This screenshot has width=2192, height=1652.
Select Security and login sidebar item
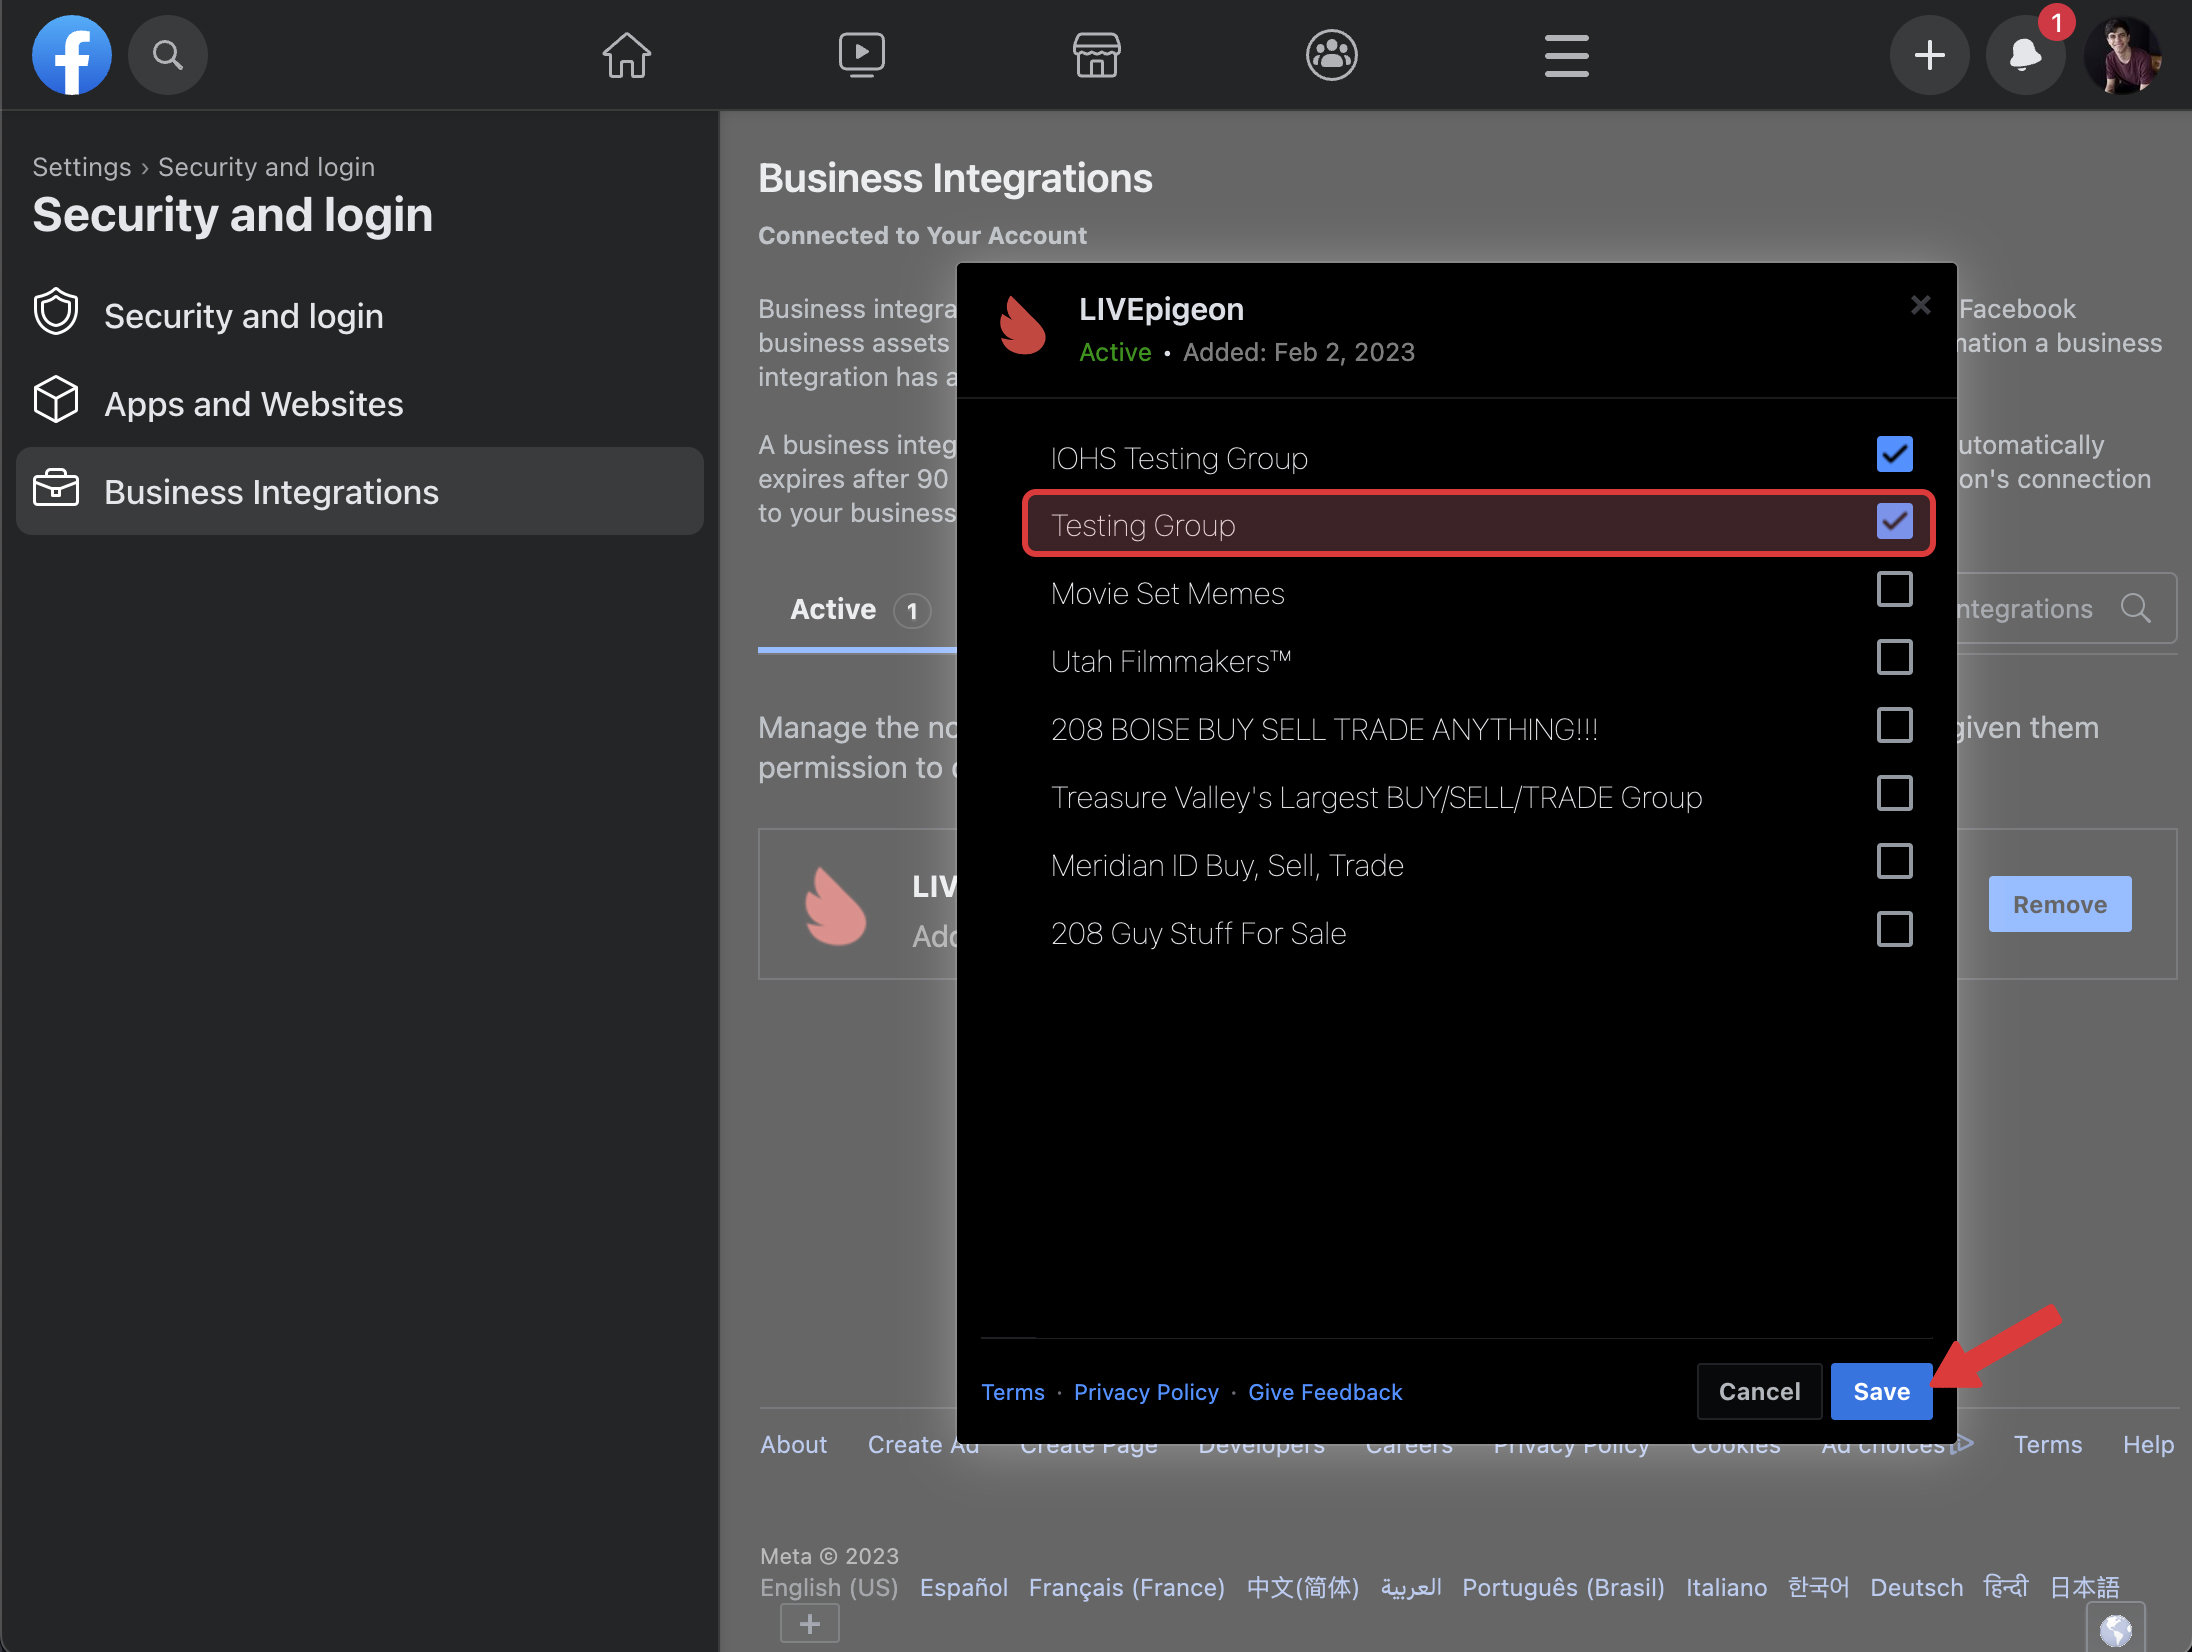point(243,316)
